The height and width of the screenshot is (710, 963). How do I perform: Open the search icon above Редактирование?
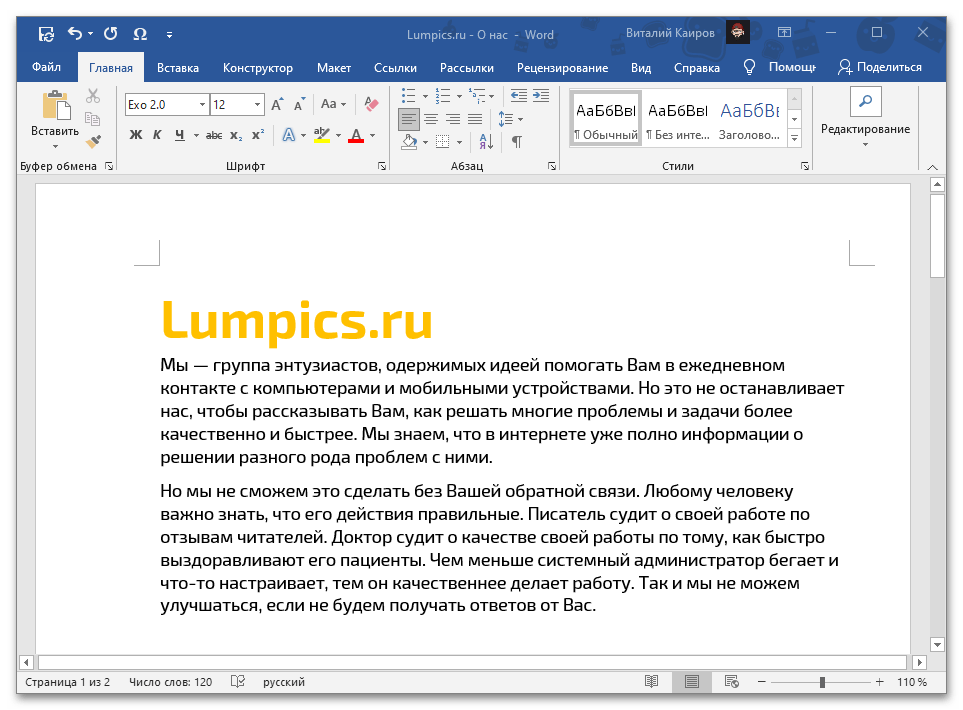click(865, 101)
